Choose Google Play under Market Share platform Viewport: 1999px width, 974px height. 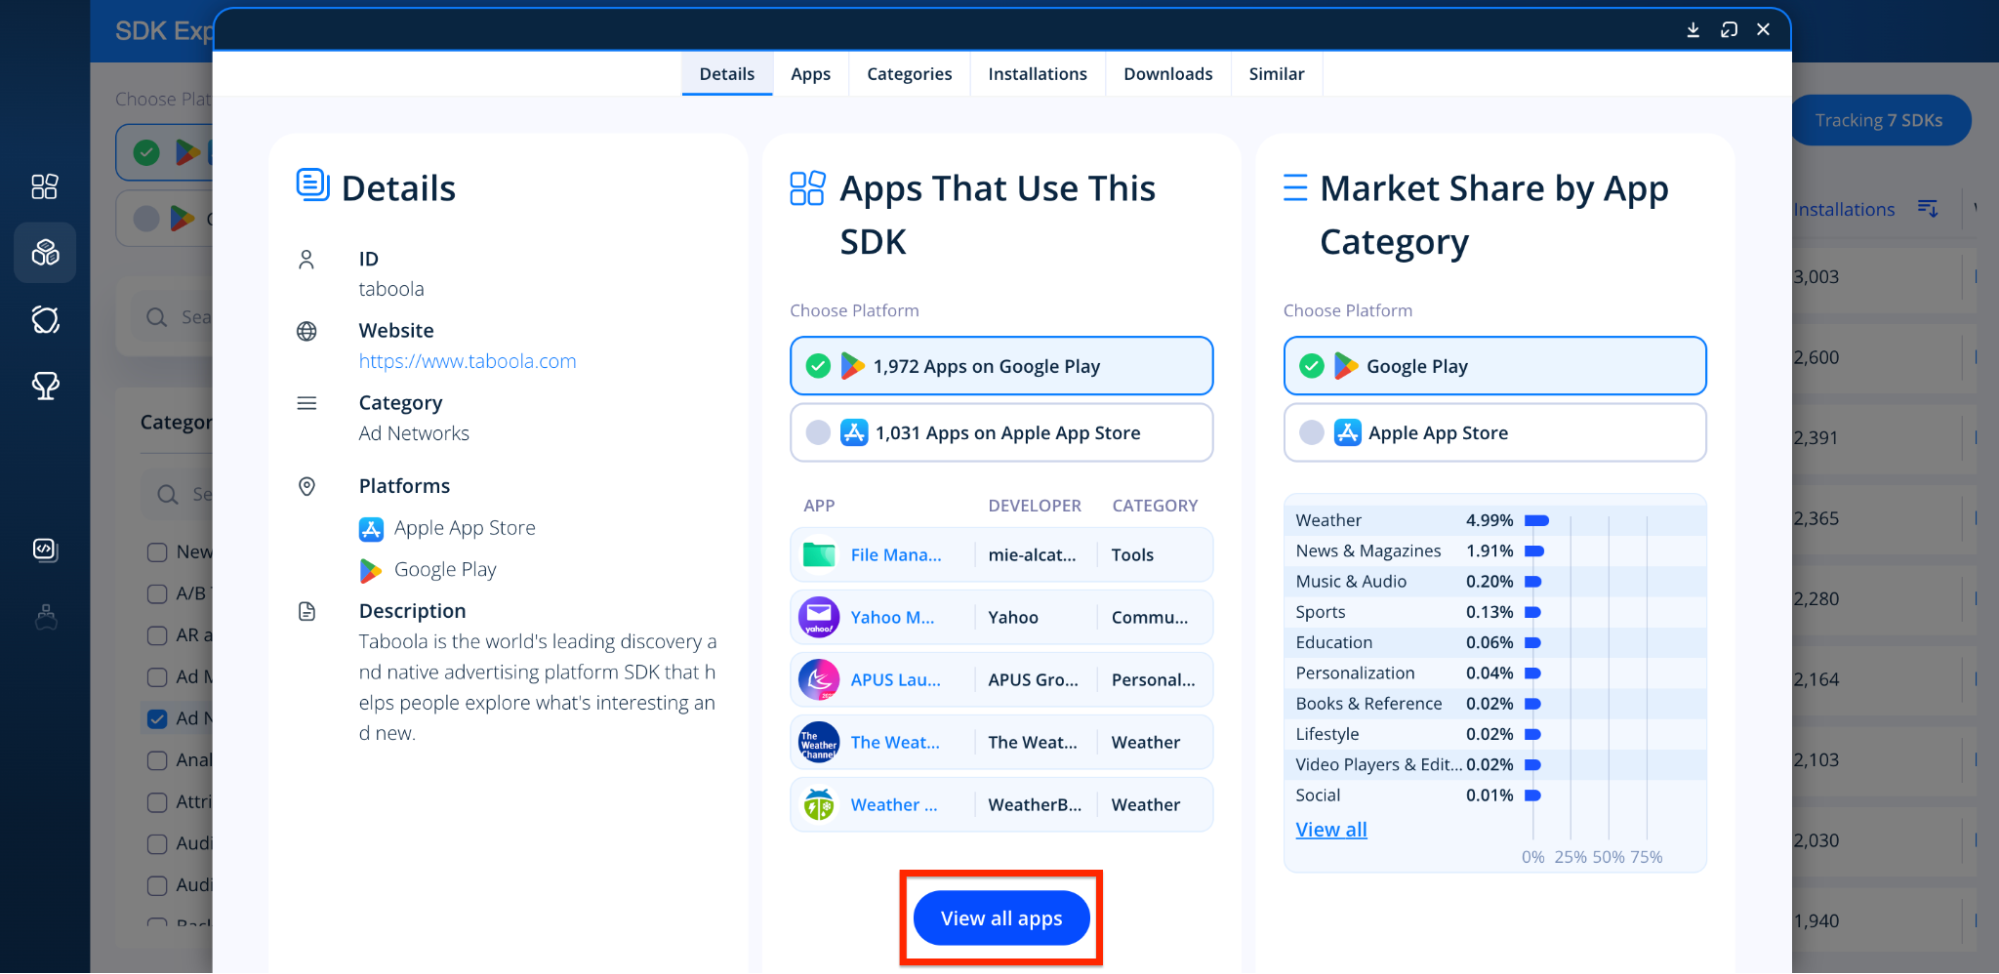click(x=1495, y=366)
